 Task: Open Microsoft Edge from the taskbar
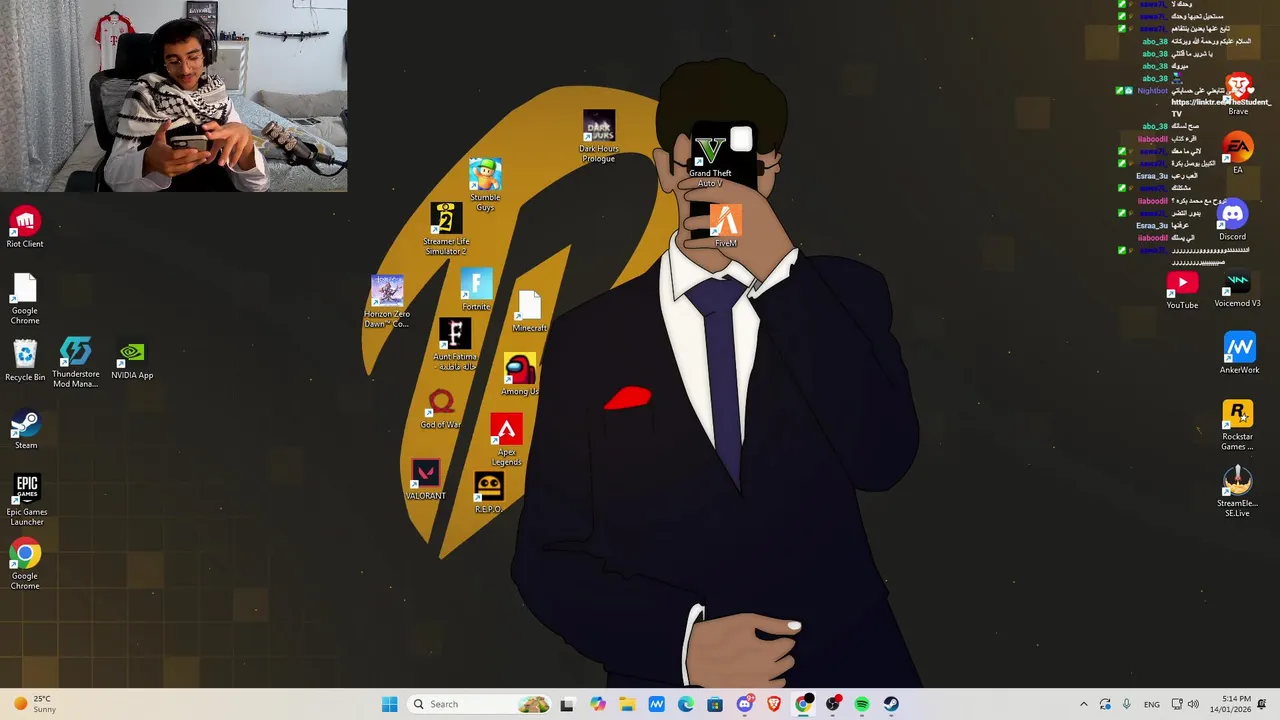pos(685,704)
